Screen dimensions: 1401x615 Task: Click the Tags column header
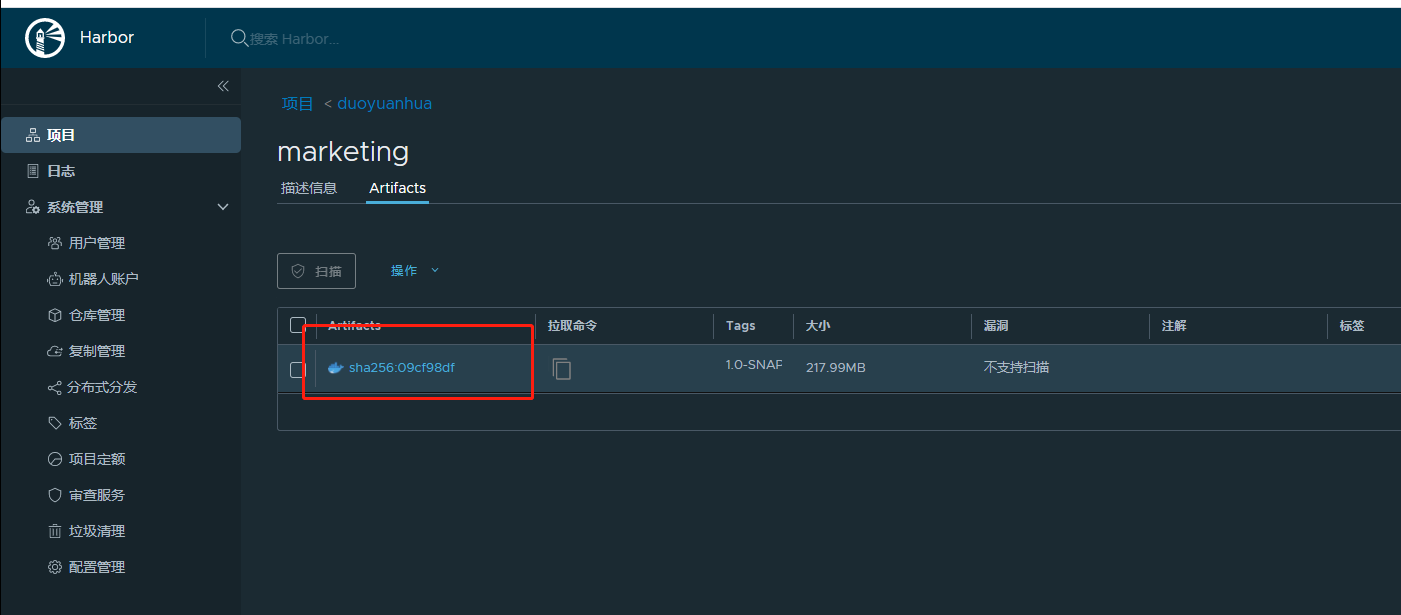pos(741,326)
